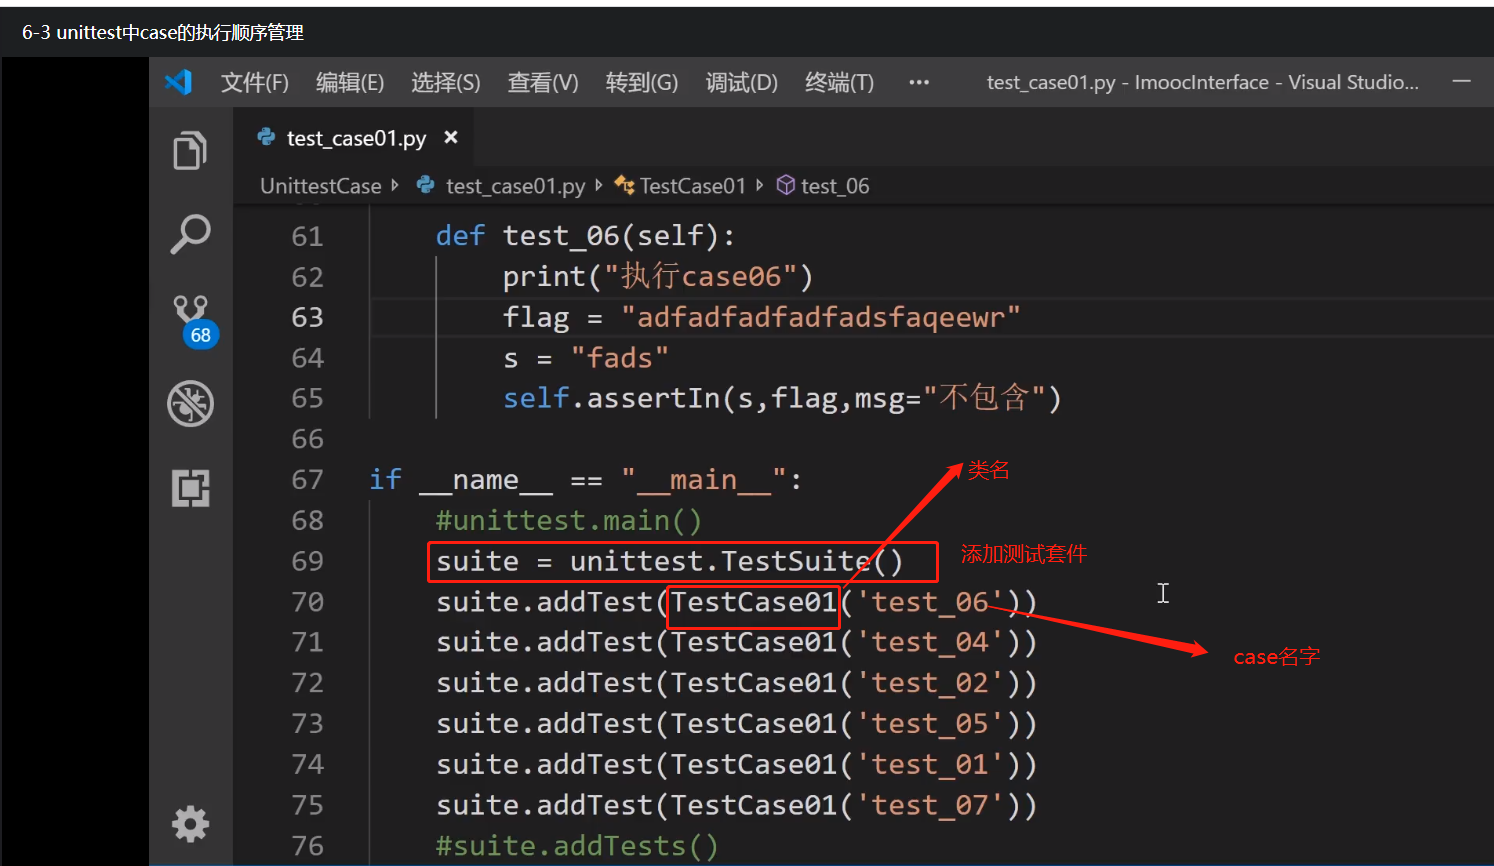This screenshot has height=866, width=1494.
Task: Open Source Control view with 68 badge
Action: [193, 320]
